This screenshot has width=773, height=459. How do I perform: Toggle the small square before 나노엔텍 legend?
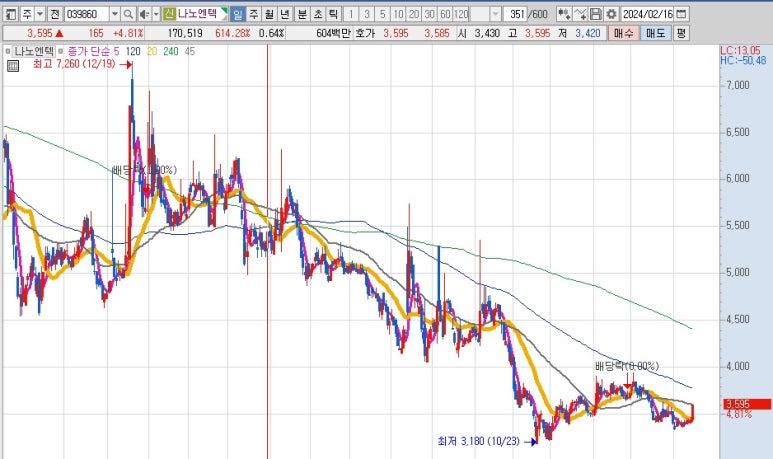8,51
